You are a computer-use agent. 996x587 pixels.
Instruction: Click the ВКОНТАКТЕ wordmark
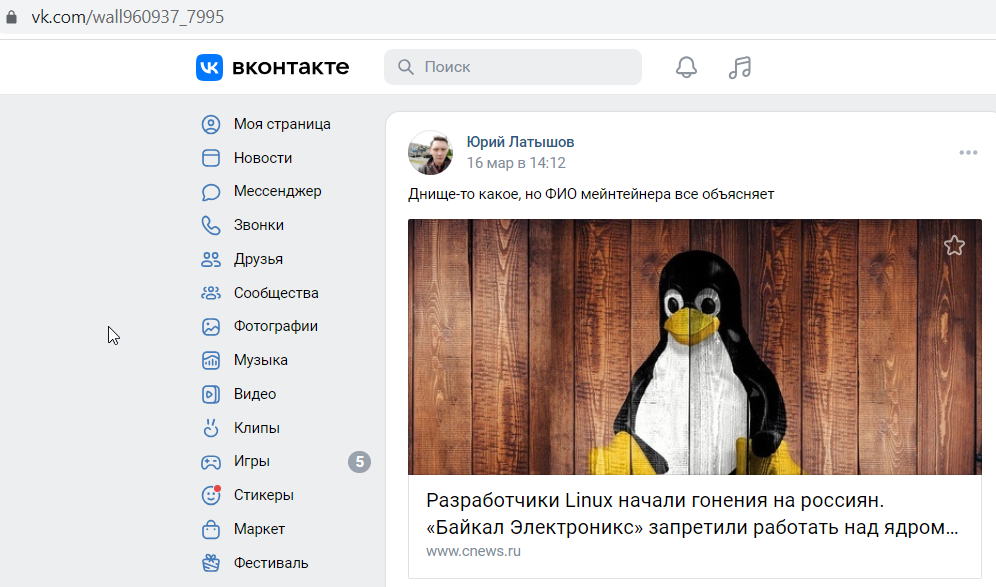(290, 67)
